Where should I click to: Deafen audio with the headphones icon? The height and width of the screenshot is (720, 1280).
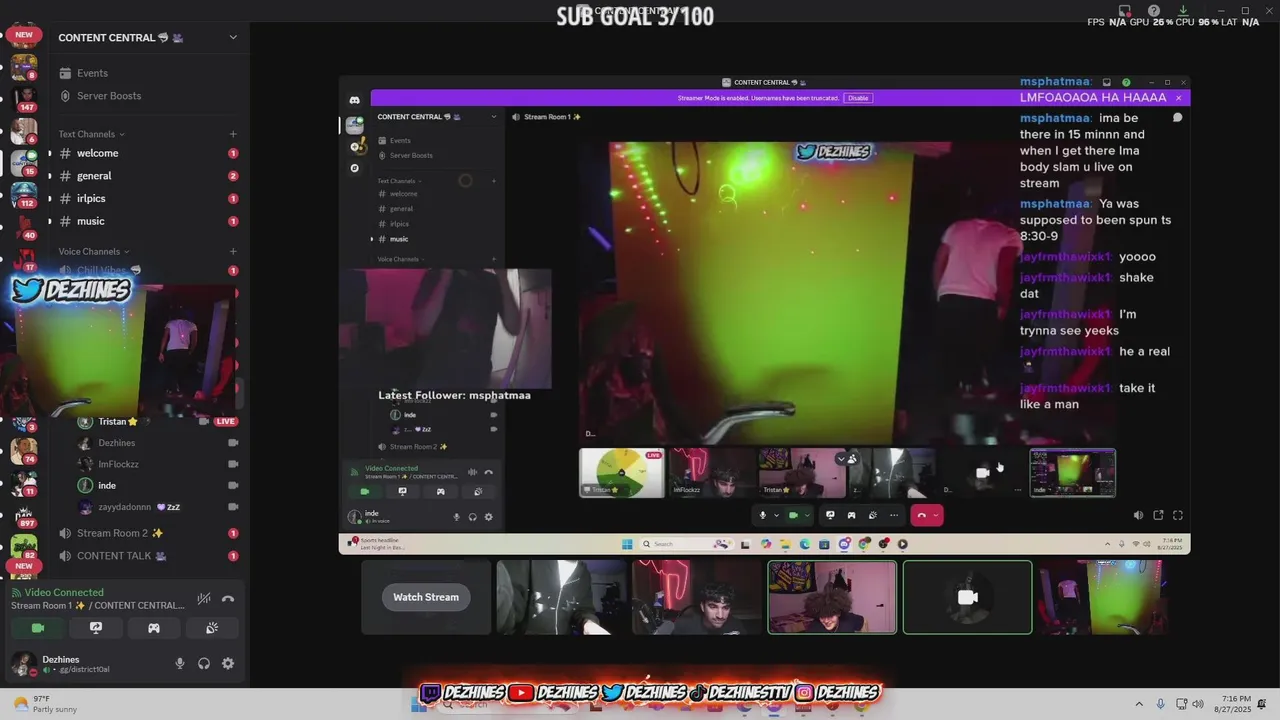(x=204, y=663)
